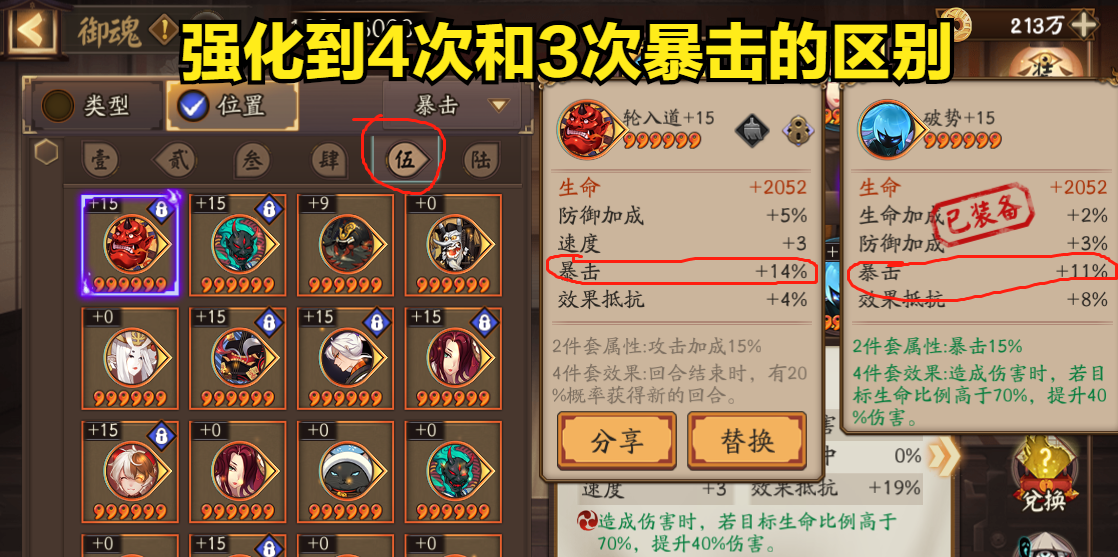Tap the dropdown triangle next to 暴击
This screenshot has height=557, width=1118.
pyautogui.click(x=498, y=106)
